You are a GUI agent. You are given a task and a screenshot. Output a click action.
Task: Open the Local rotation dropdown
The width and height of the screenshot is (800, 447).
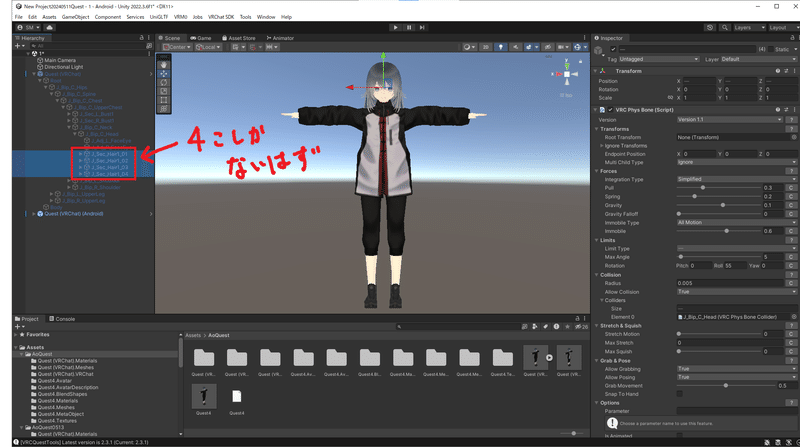208,47
